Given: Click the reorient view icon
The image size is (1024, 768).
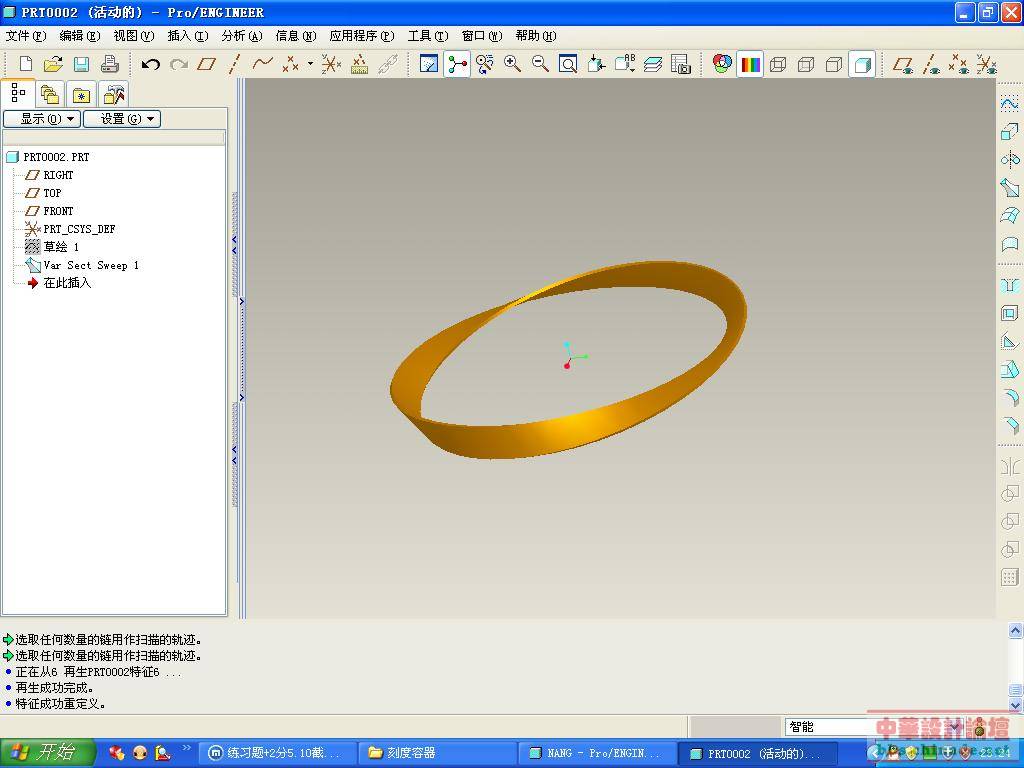Looking at the screenshot, I should pyautogui.click(x=596, y=64).
